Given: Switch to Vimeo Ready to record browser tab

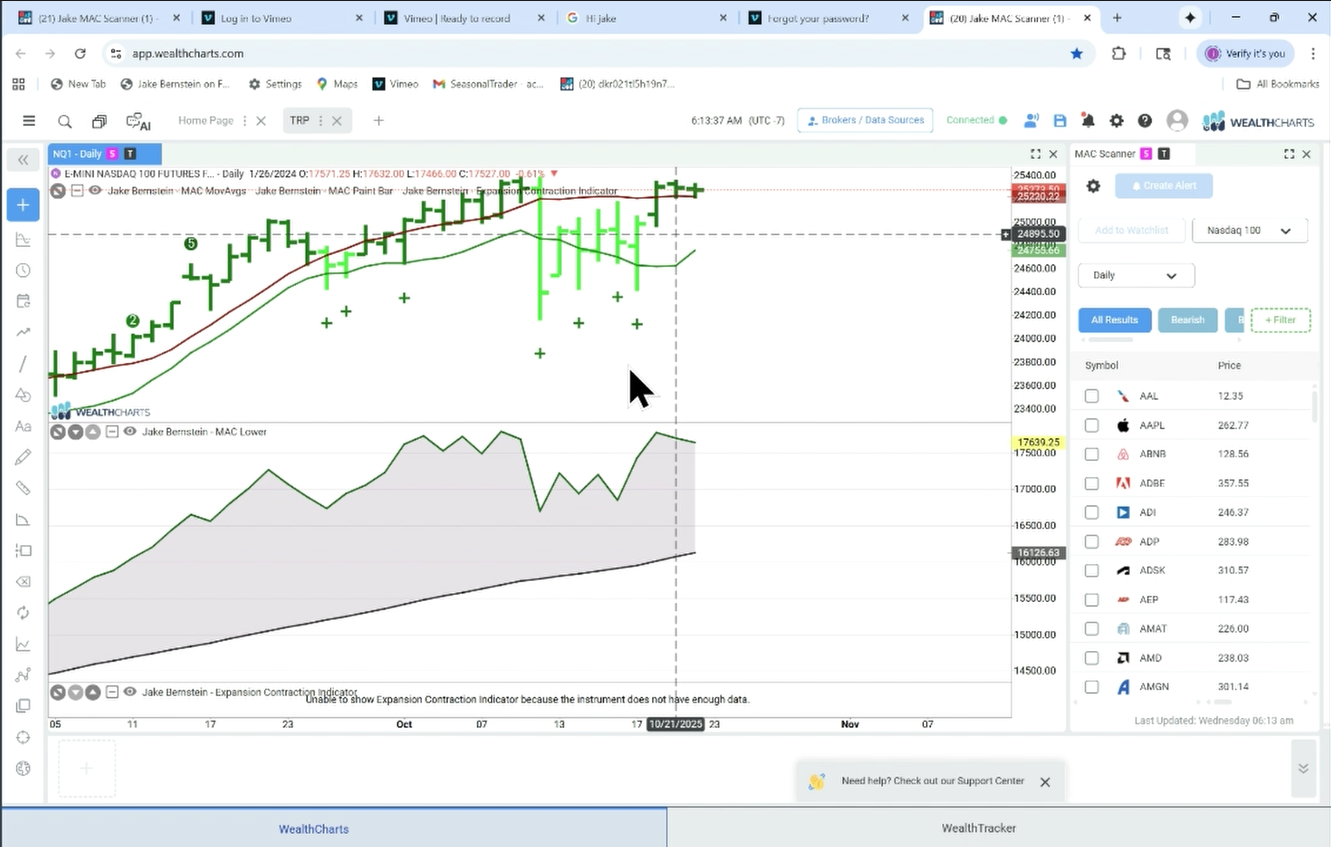Looking at the screenshot, I should (465, 18).
